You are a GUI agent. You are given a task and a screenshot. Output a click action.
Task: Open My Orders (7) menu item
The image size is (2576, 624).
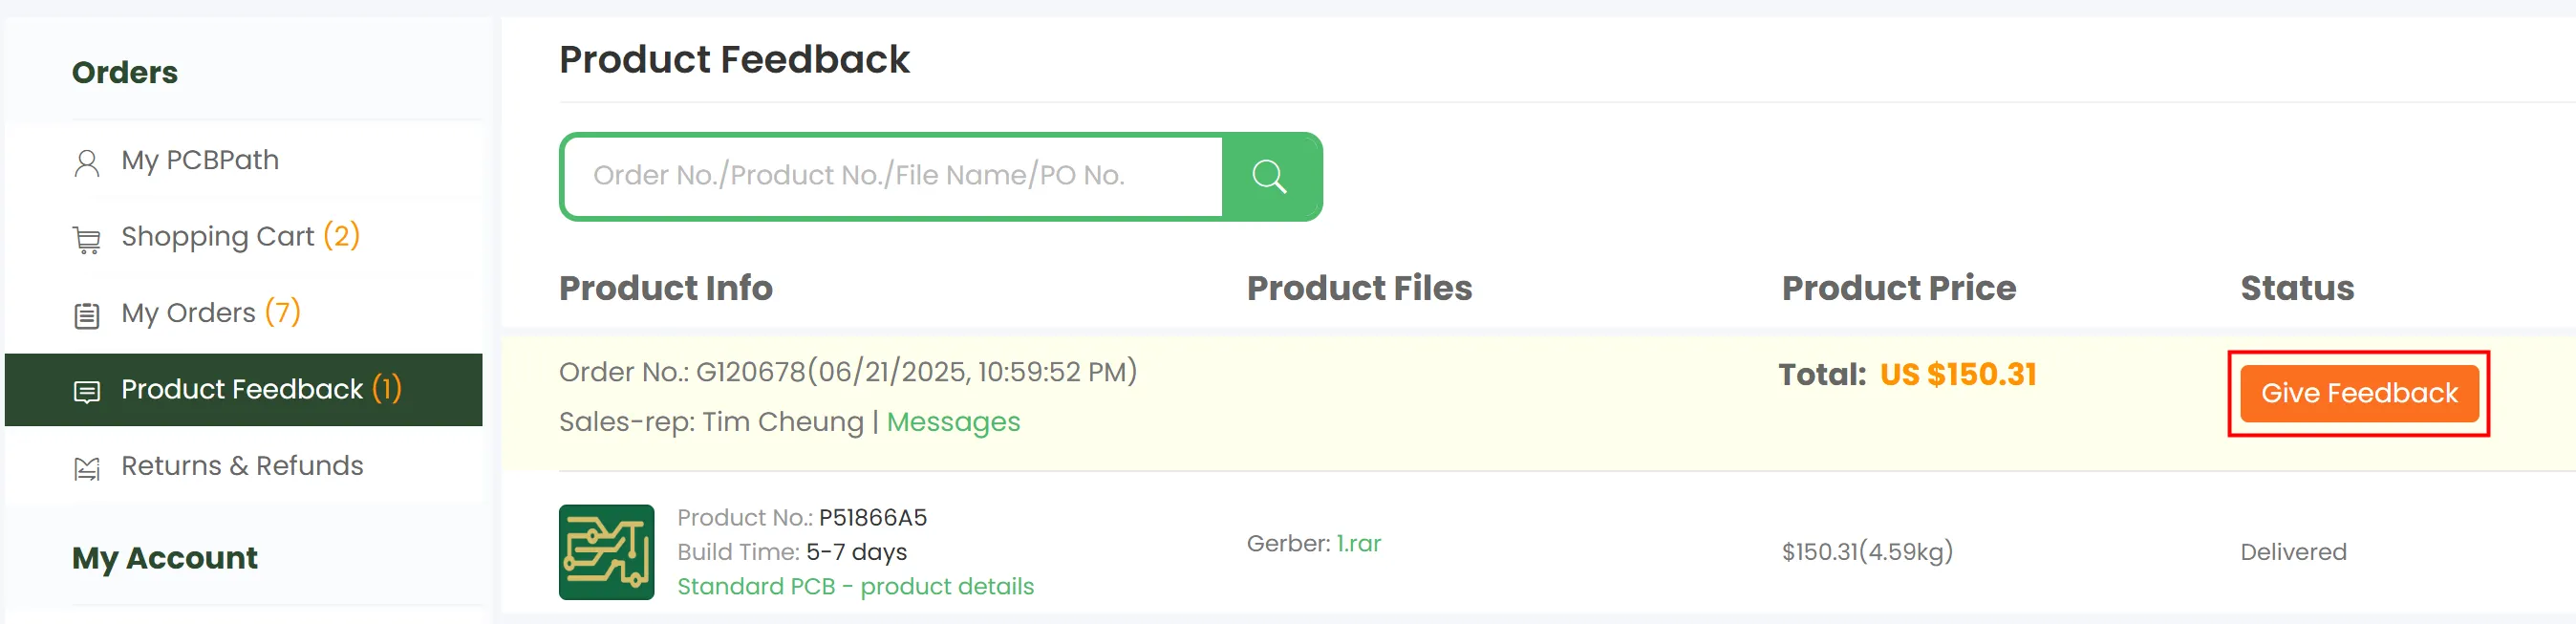click(210, 313)
